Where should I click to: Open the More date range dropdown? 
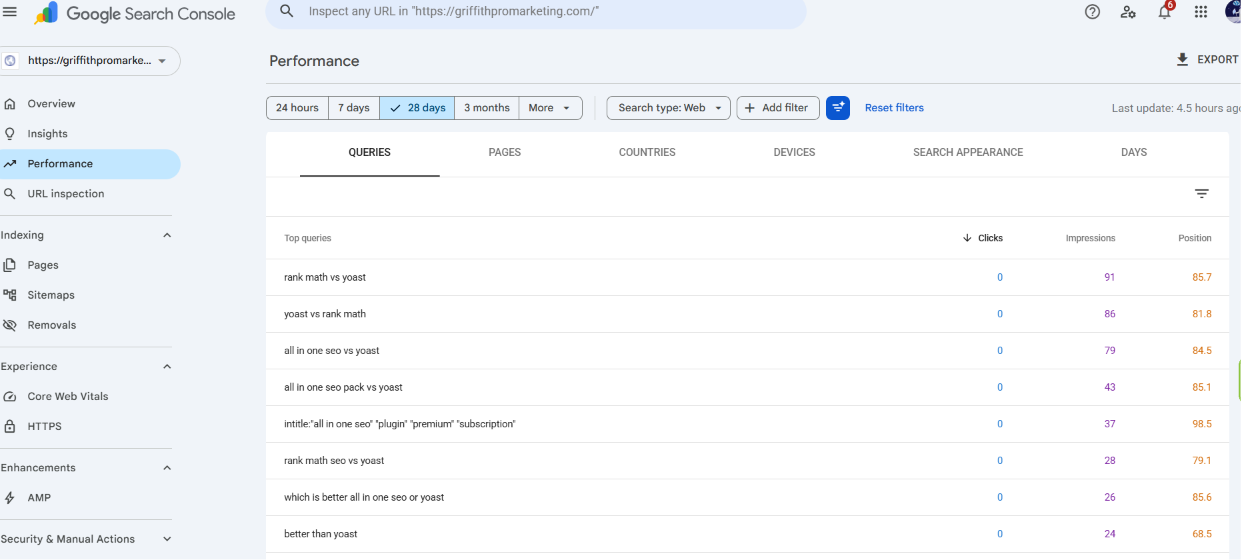coord(550,108)
